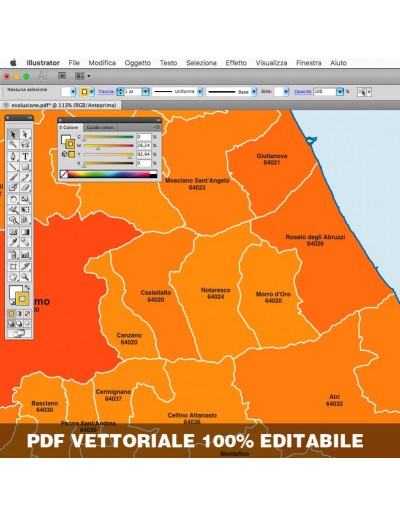Viewport: 400px width, 517px height.
Task: Select the Slice tool
Action: tap(25, 266)
